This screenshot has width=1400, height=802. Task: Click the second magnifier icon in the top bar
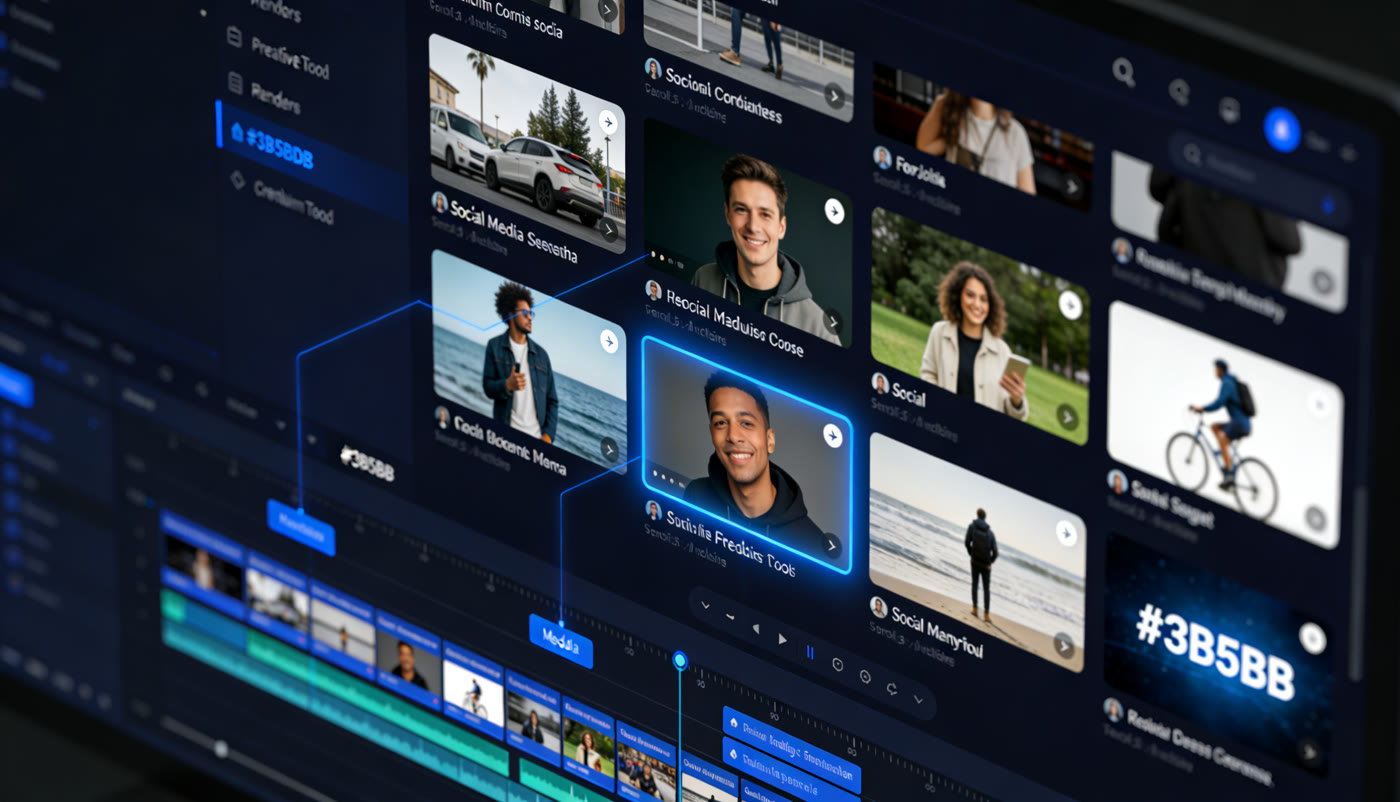(1179, 91)
